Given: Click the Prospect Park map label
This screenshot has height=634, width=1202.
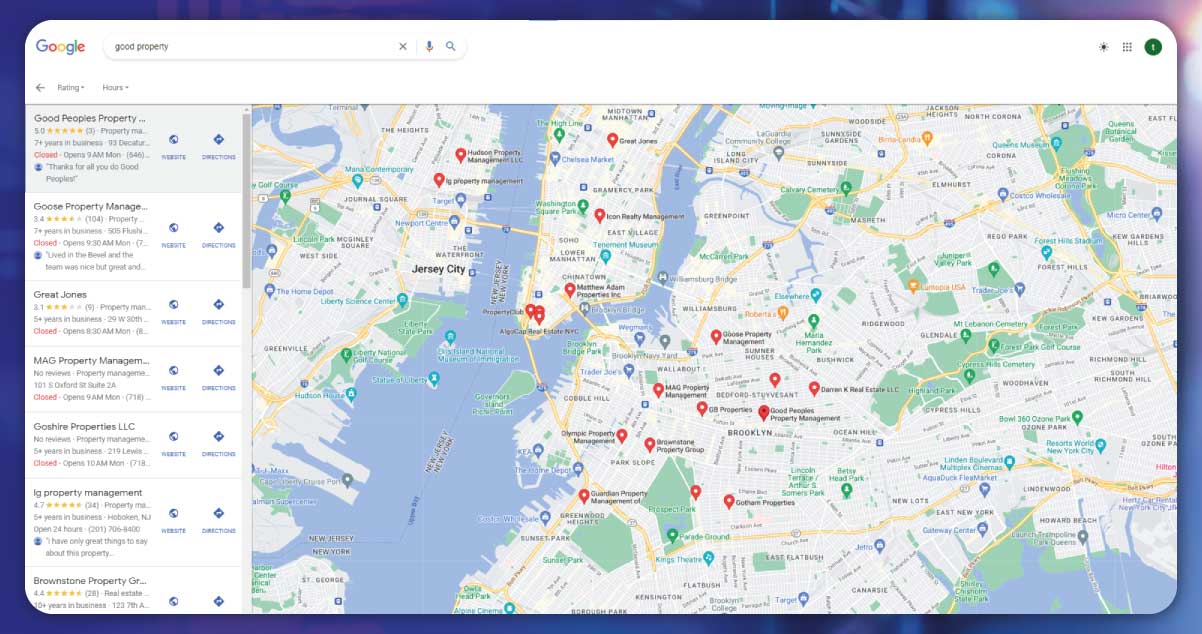Looking at the screenshot, I should pos(672,509).
